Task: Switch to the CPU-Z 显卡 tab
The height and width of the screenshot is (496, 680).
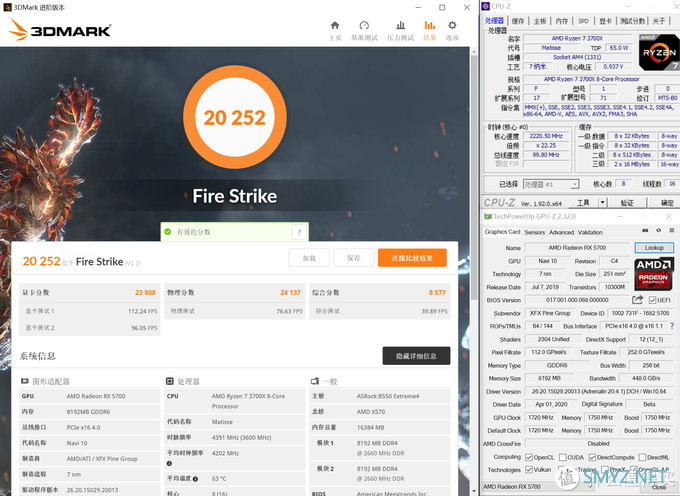Action: pos(605,21)
